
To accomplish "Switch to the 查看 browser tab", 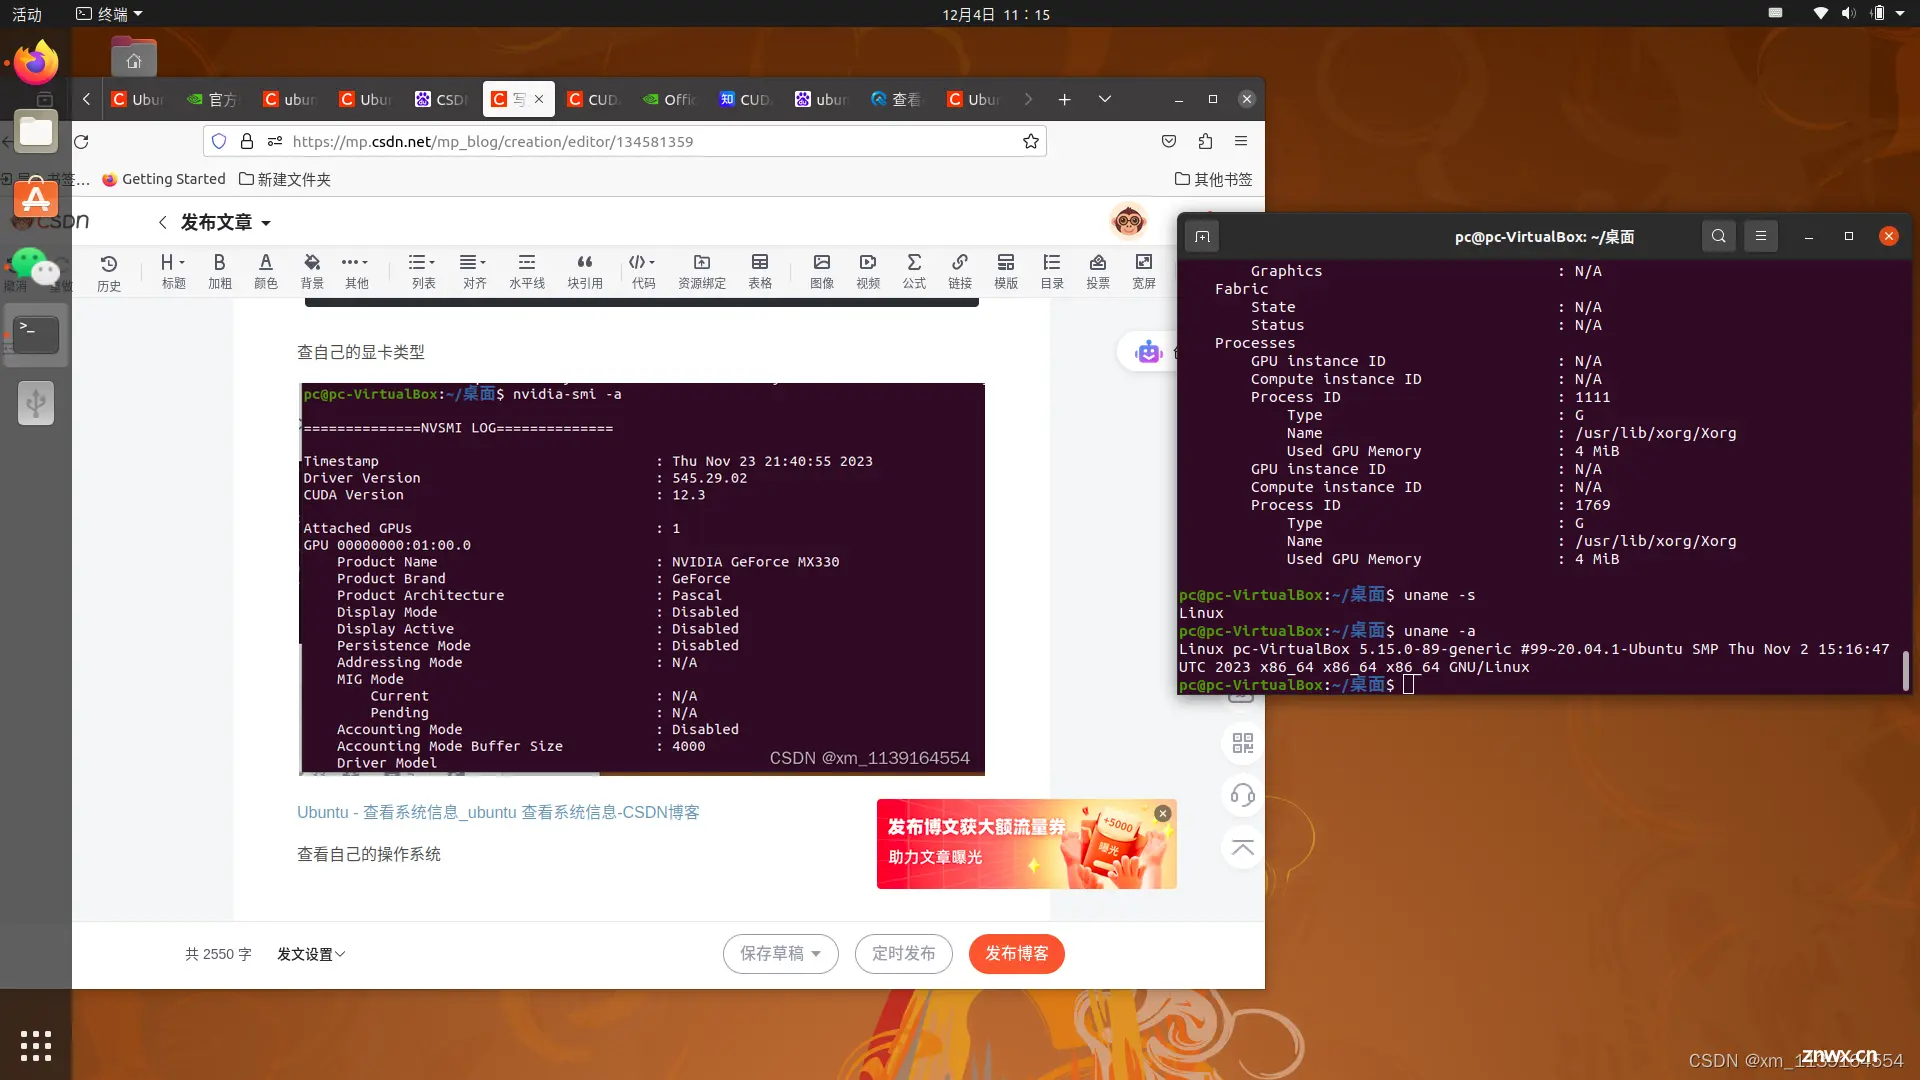I will [x=898, y=99].
